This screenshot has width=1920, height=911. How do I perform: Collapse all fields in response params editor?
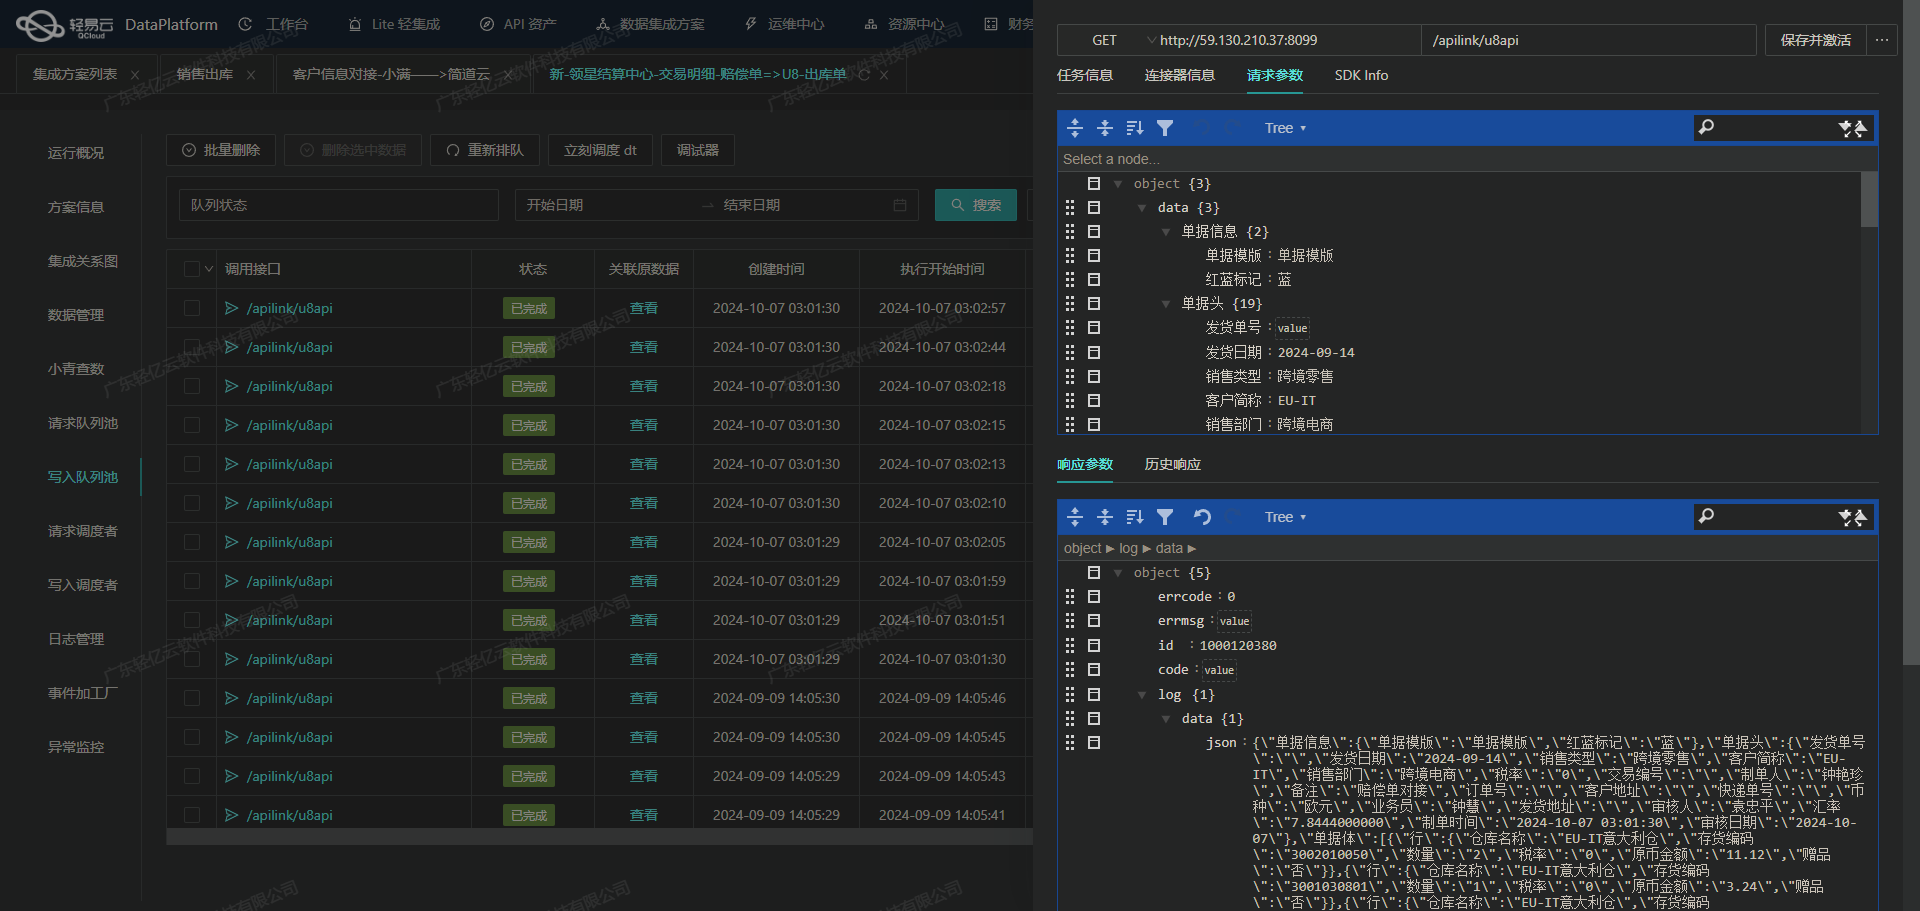[x=1105, y=517]
